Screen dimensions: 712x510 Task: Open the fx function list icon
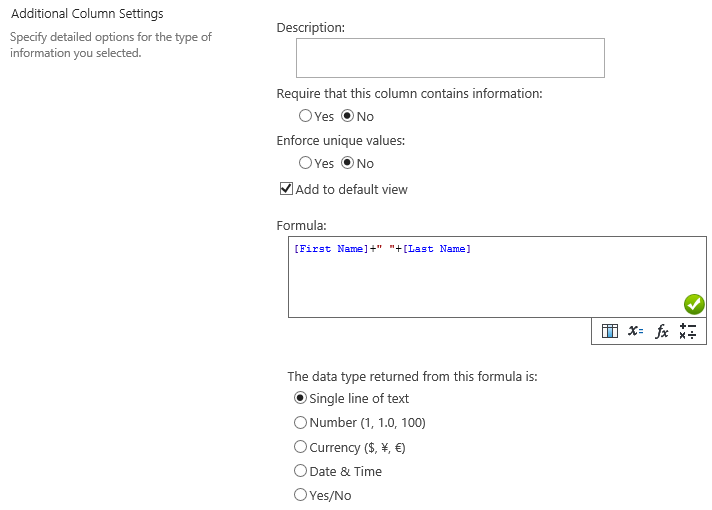point(662,332)
